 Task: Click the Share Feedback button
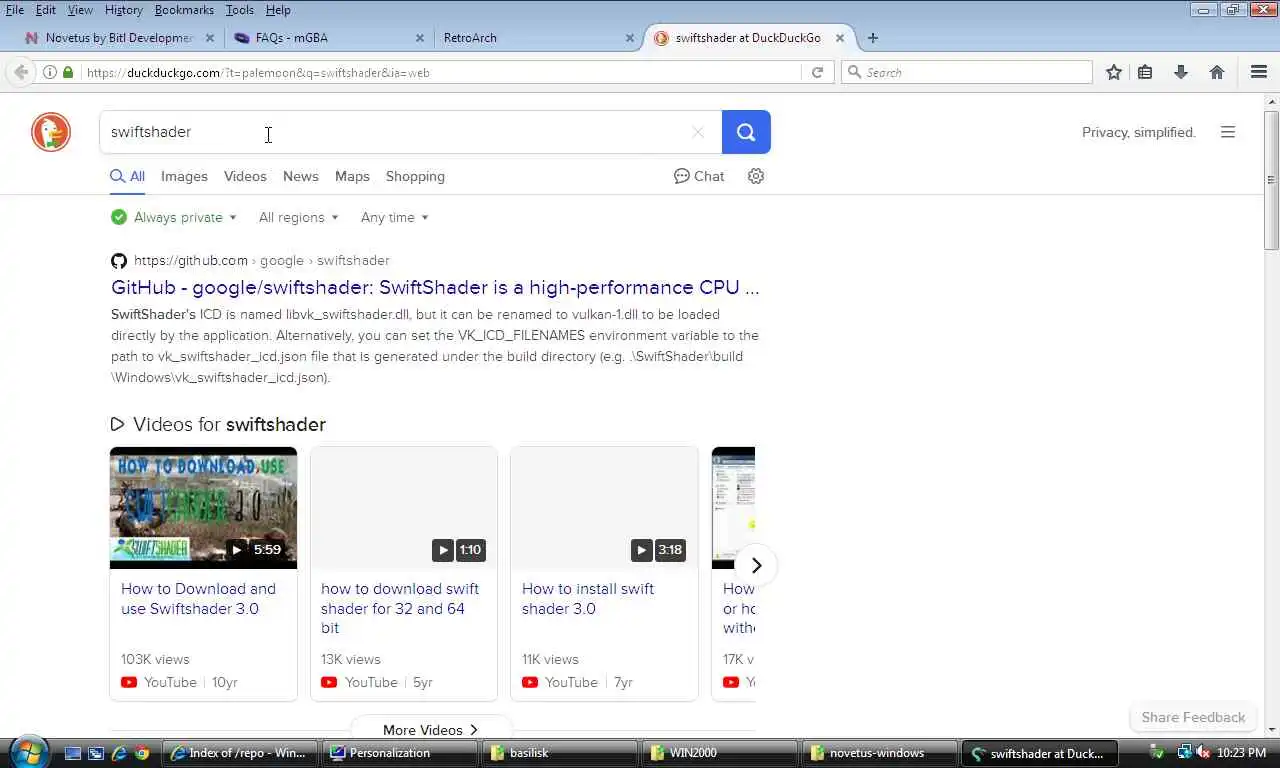(x=1193, y=717)
